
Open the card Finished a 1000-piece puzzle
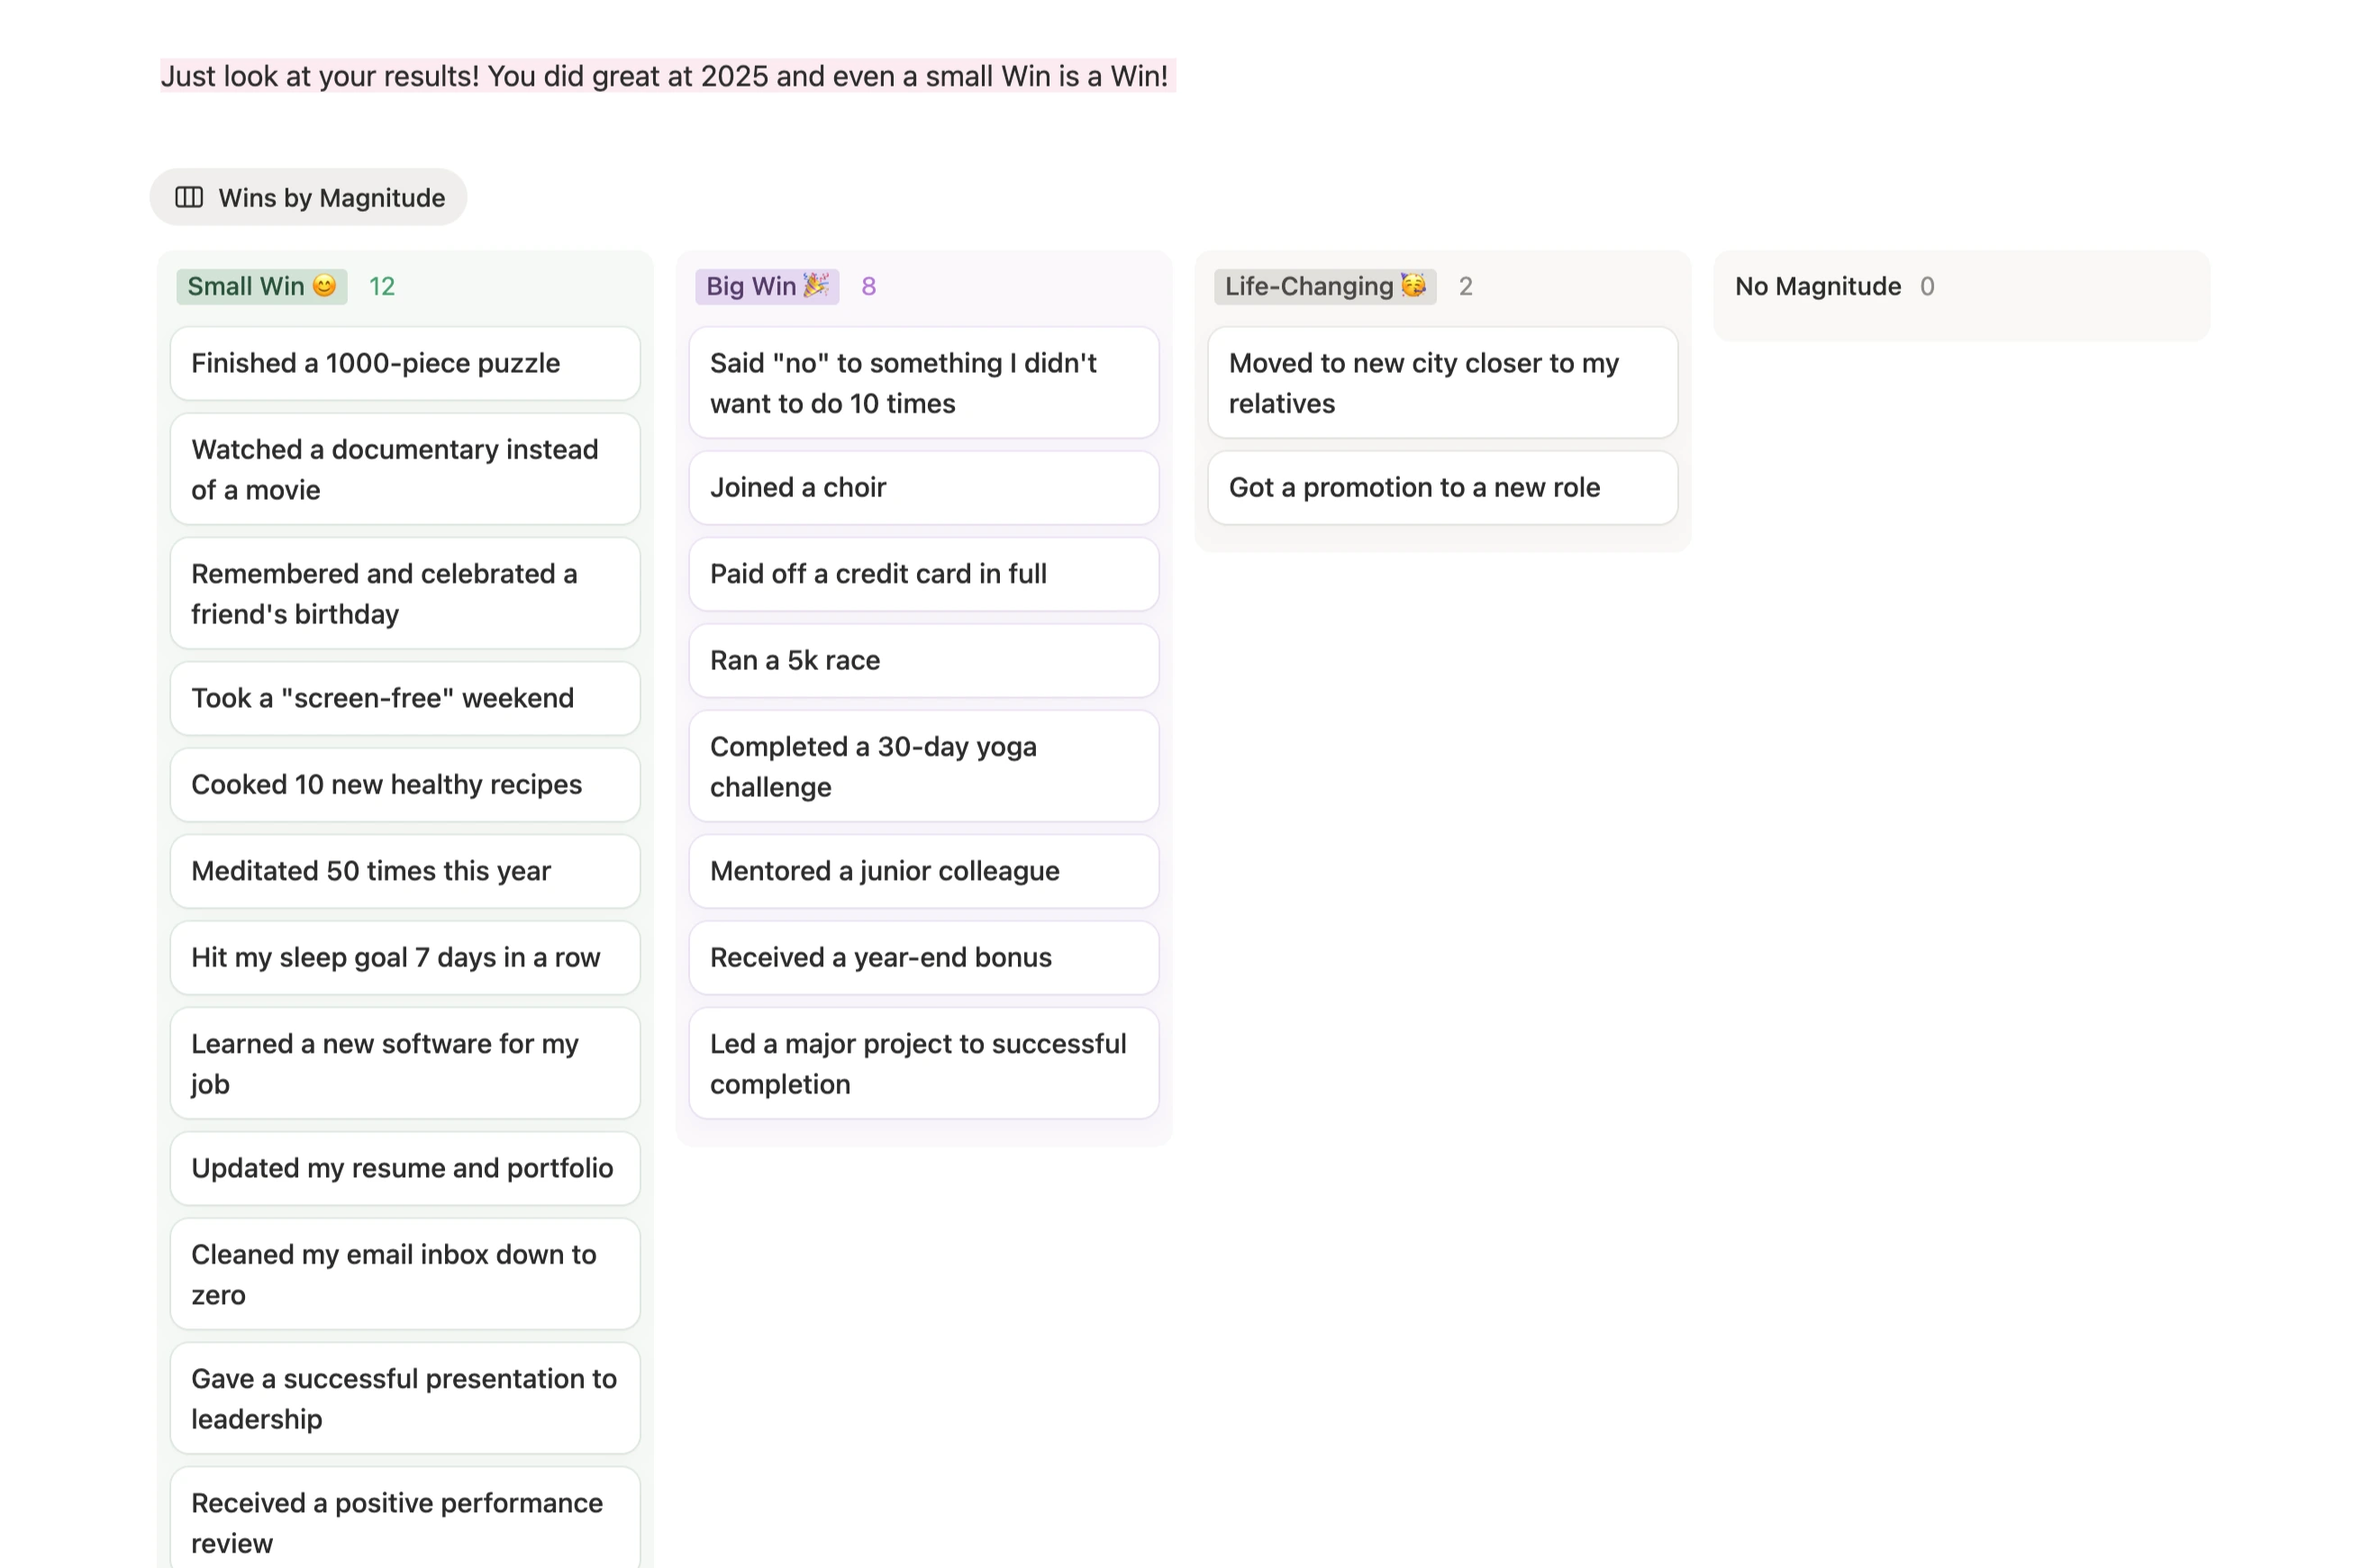(x=404, y=363)
